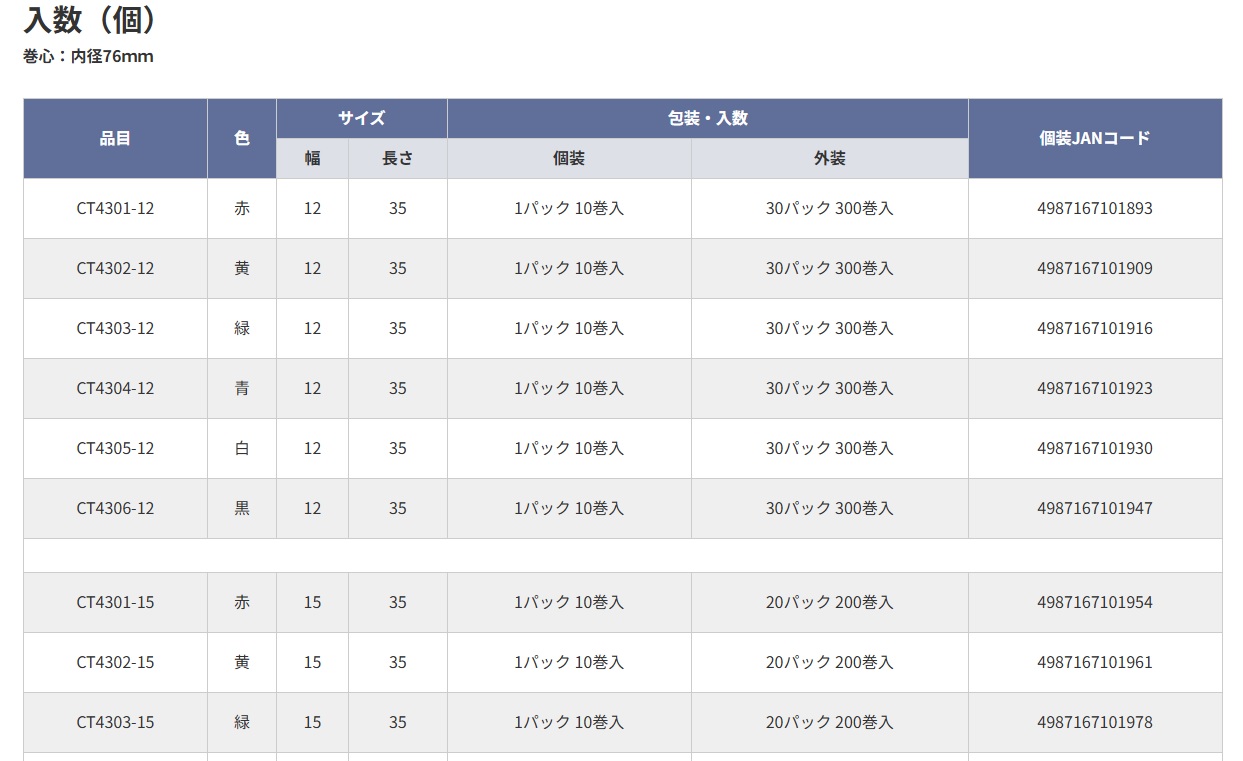
Task: Click JAN code 4987167101961
Action: [1095, 663]
